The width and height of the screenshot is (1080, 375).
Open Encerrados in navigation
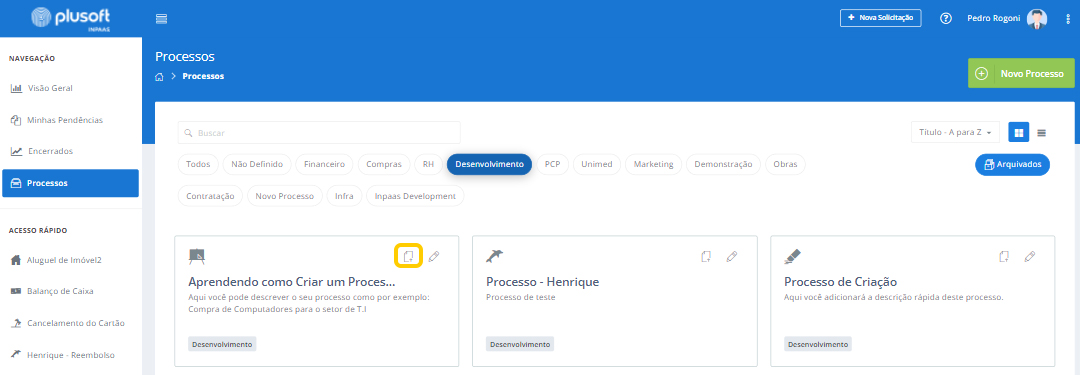[x=41, y=151]
